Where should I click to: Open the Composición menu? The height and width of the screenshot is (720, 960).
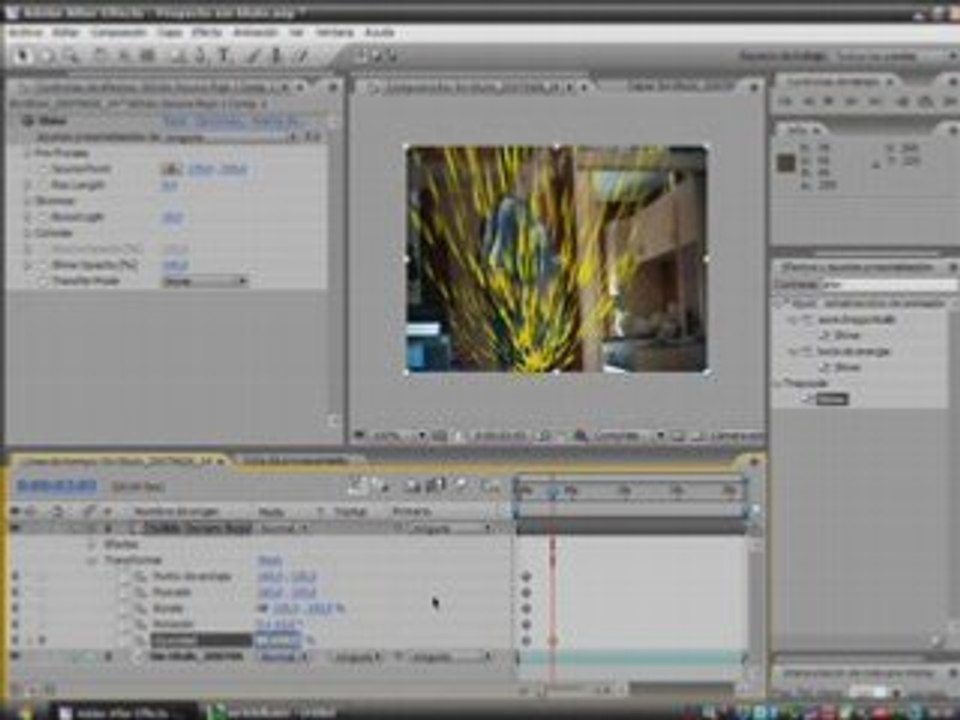pos(119,32)
